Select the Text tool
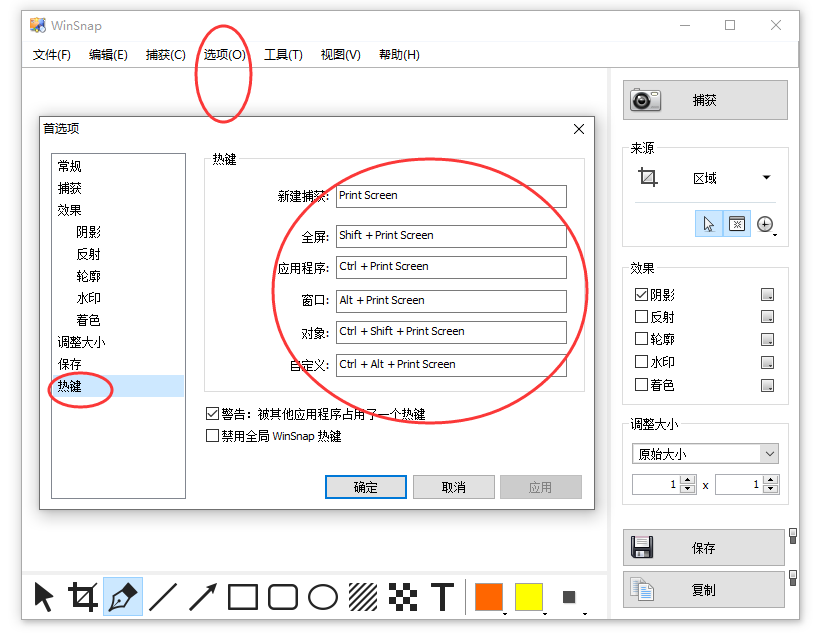The height and width of the screenshot is (639, 818). (442, 597)
